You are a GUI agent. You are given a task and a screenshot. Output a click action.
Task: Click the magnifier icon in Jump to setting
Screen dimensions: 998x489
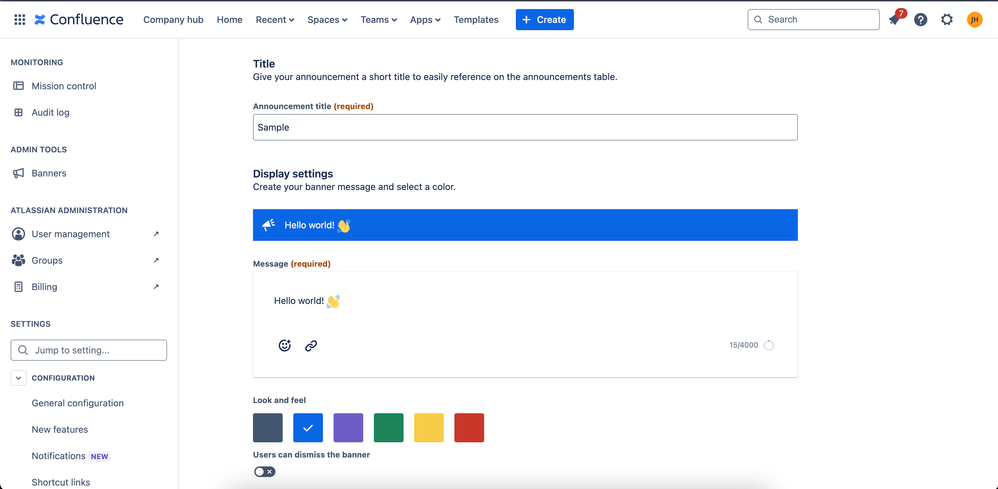pyautogui.click(x=23, y=350)
